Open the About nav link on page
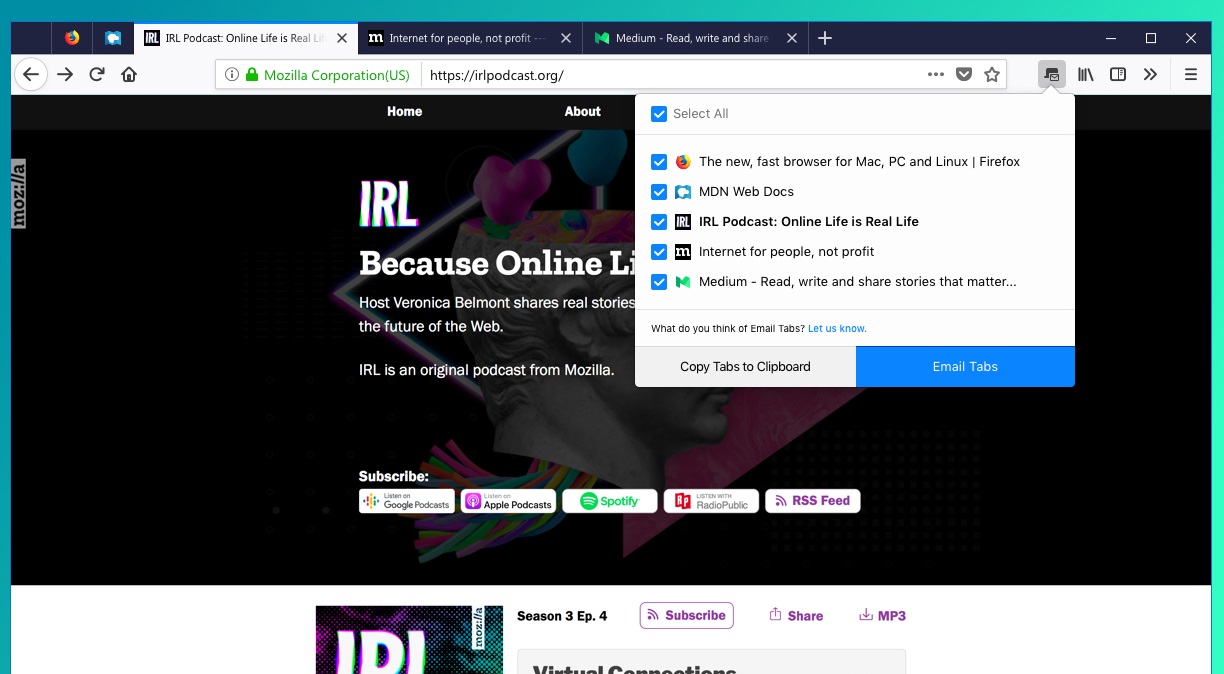 point(582,112)
